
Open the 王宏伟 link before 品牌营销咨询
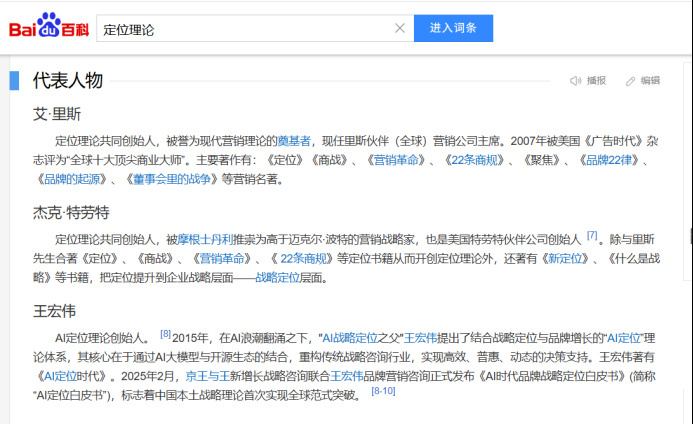[346, 376]
